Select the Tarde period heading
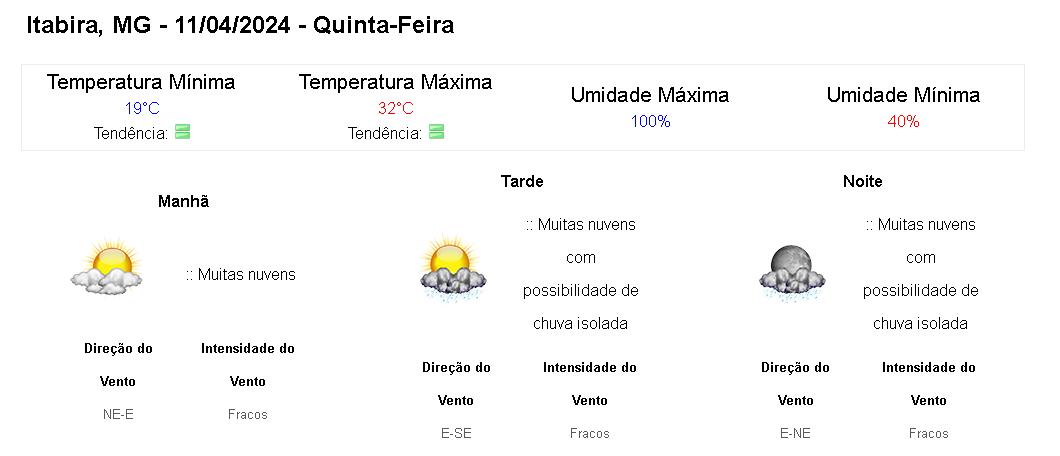Viewport: 1060px width, 456px height. coord(522,181)
